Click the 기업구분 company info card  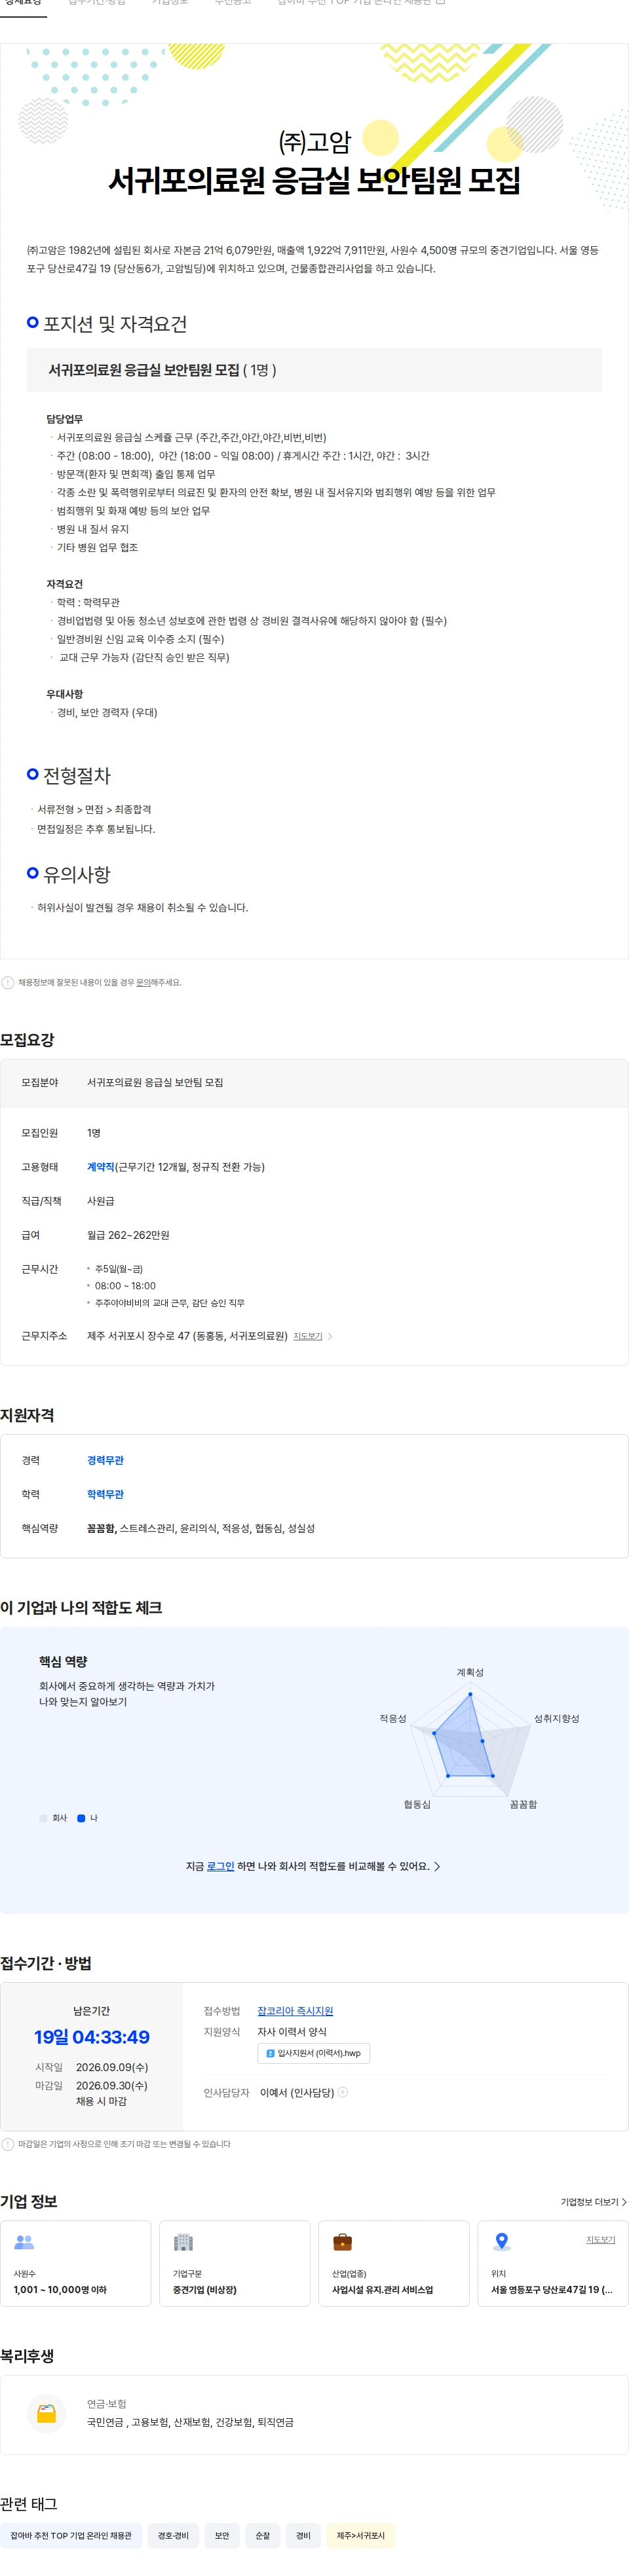235,2263
